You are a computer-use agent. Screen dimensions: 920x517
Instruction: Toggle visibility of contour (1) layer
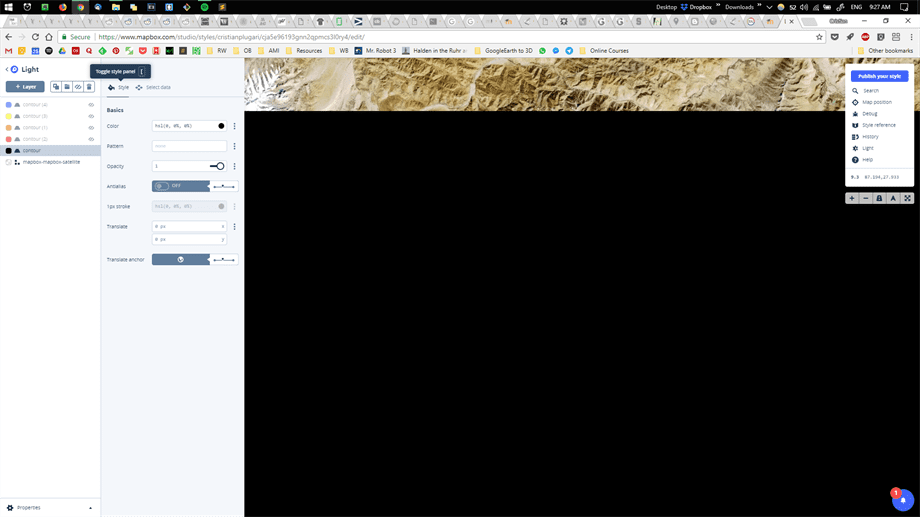click(x=91, y=128)
